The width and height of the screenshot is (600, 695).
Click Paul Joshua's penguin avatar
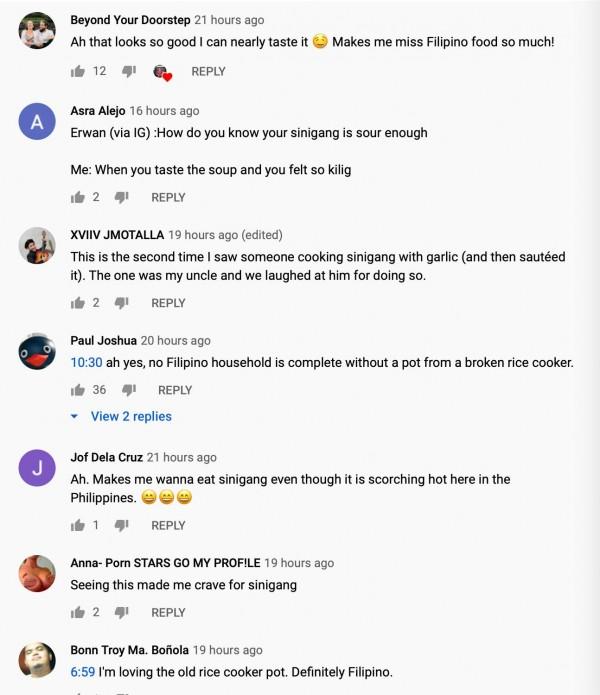[37, 351]
